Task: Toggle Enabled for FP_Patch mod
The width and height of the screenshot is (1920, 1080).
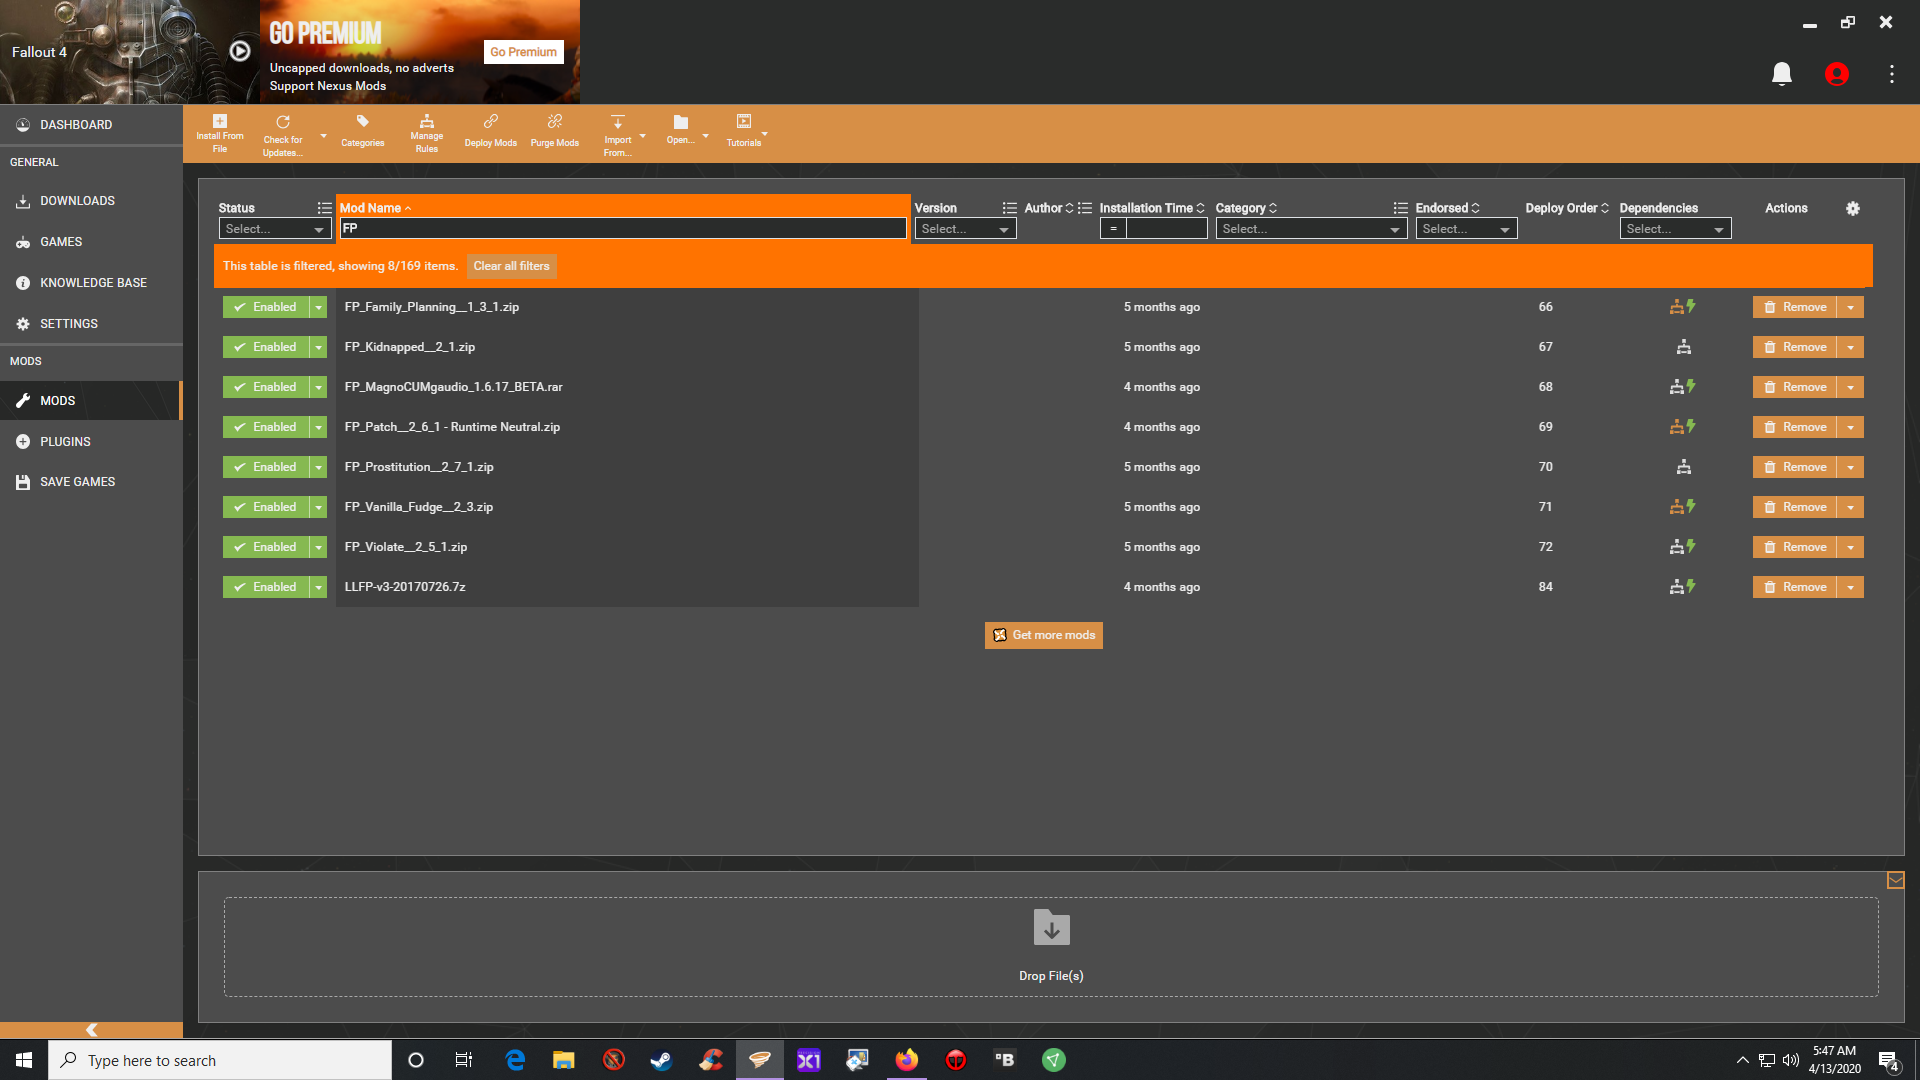Action: click(x=266, y=427)
